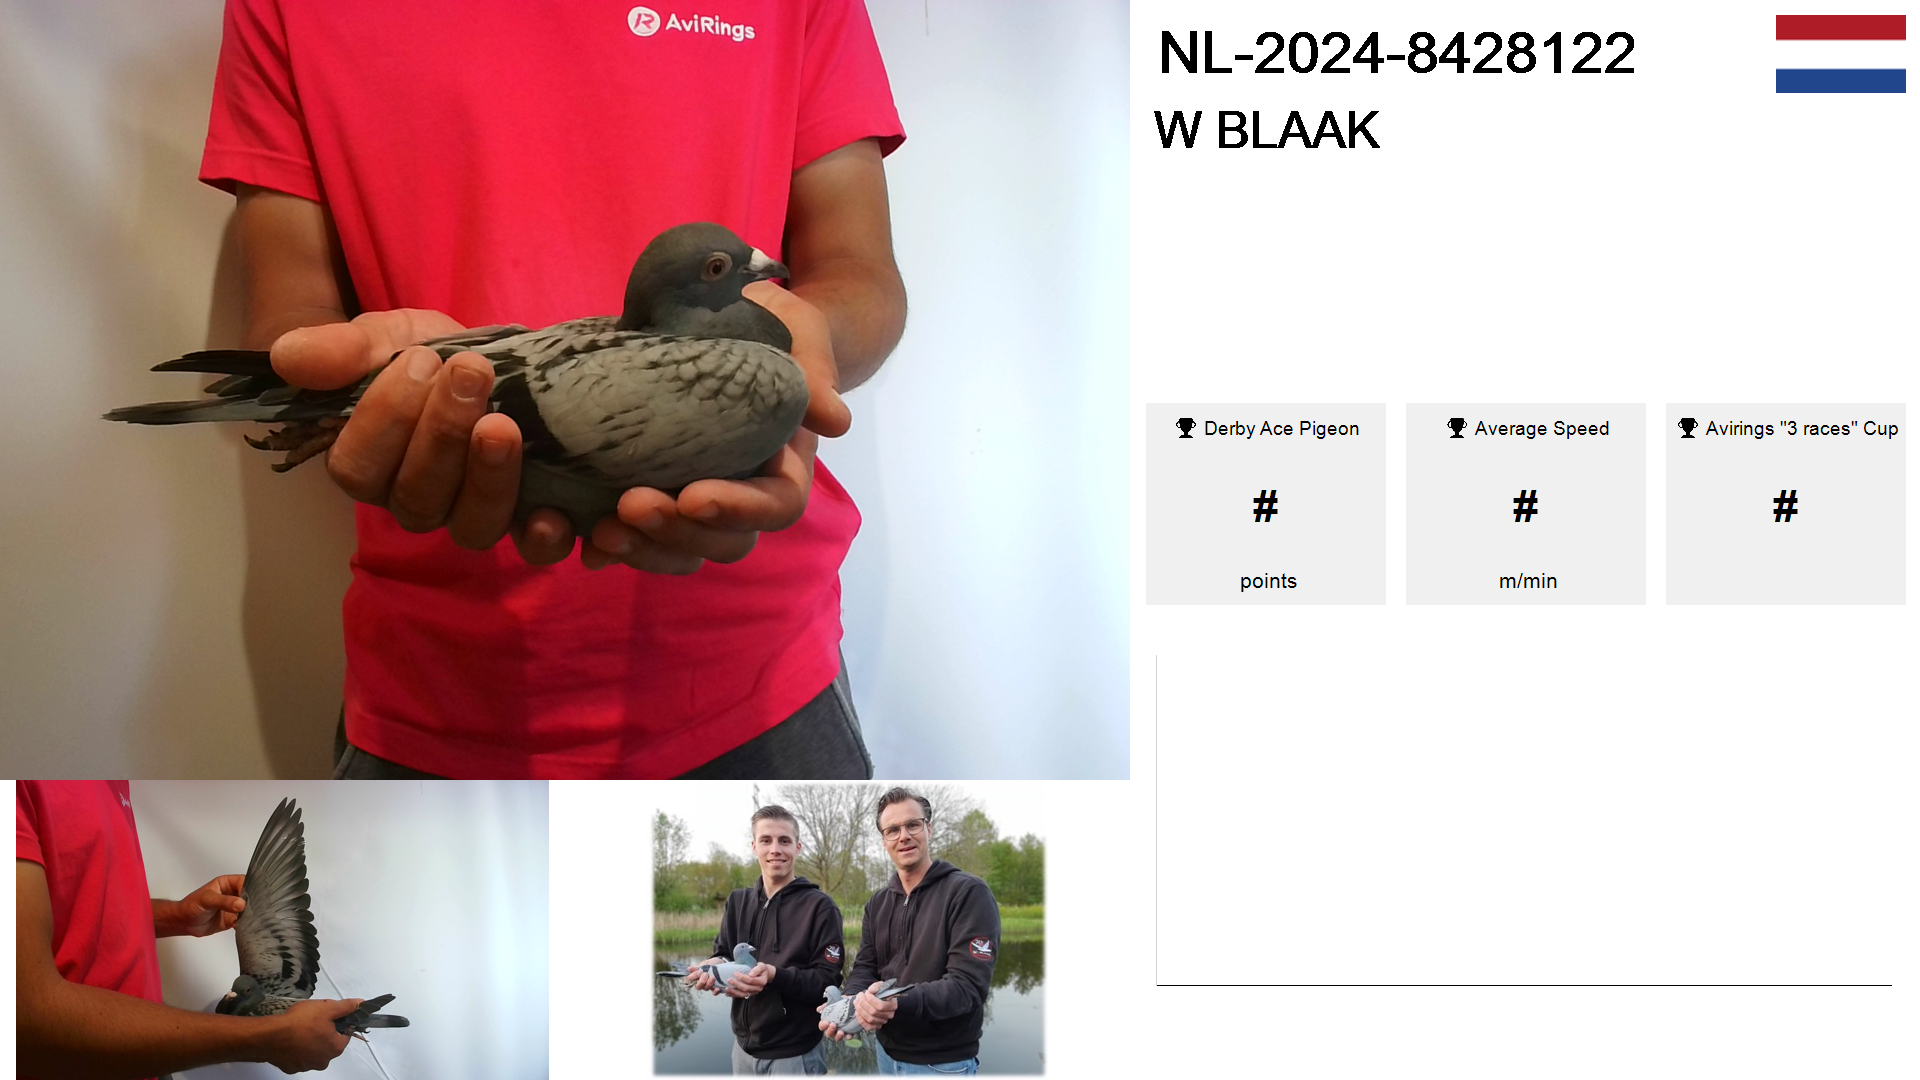
Task: Click the Derby Ace Pigeon # value
Action: [x=1266, y=506]
